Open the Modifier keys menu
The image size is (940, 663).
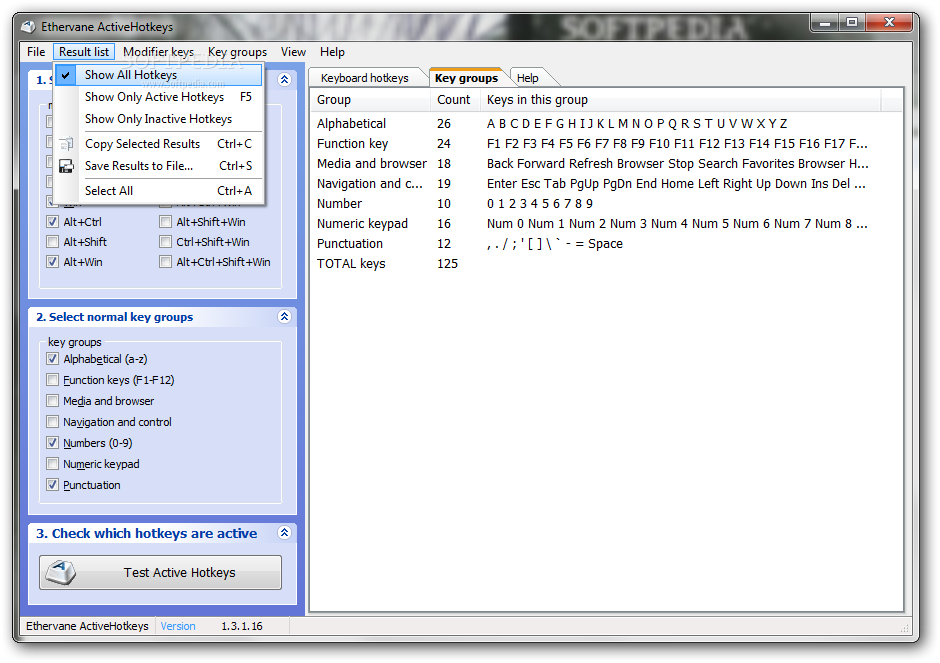pyautogui.click(x=158, y=52)
